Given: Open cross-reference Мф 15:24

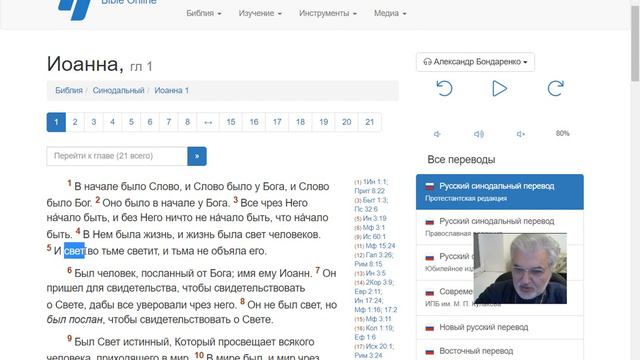Looking at the screenshot, I should click(380, 246).
